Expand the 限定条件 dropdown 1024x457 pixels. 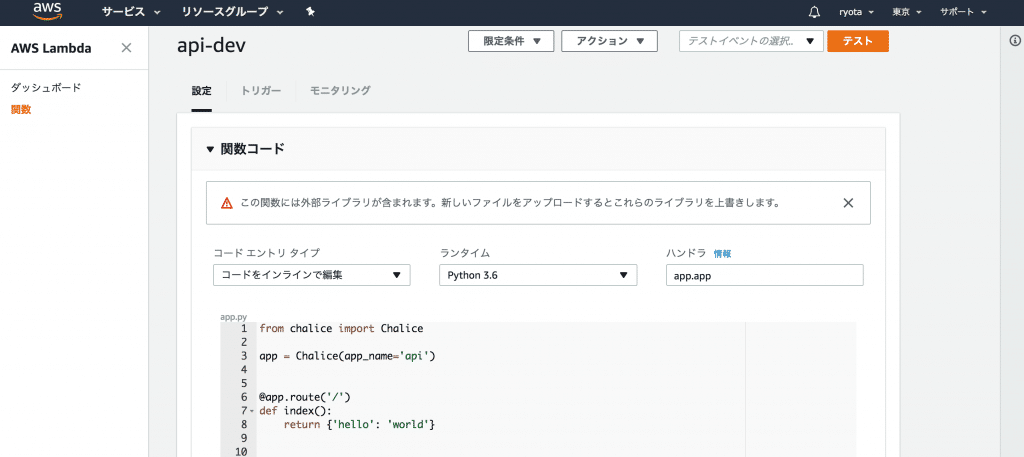click(x=511, y=41)
